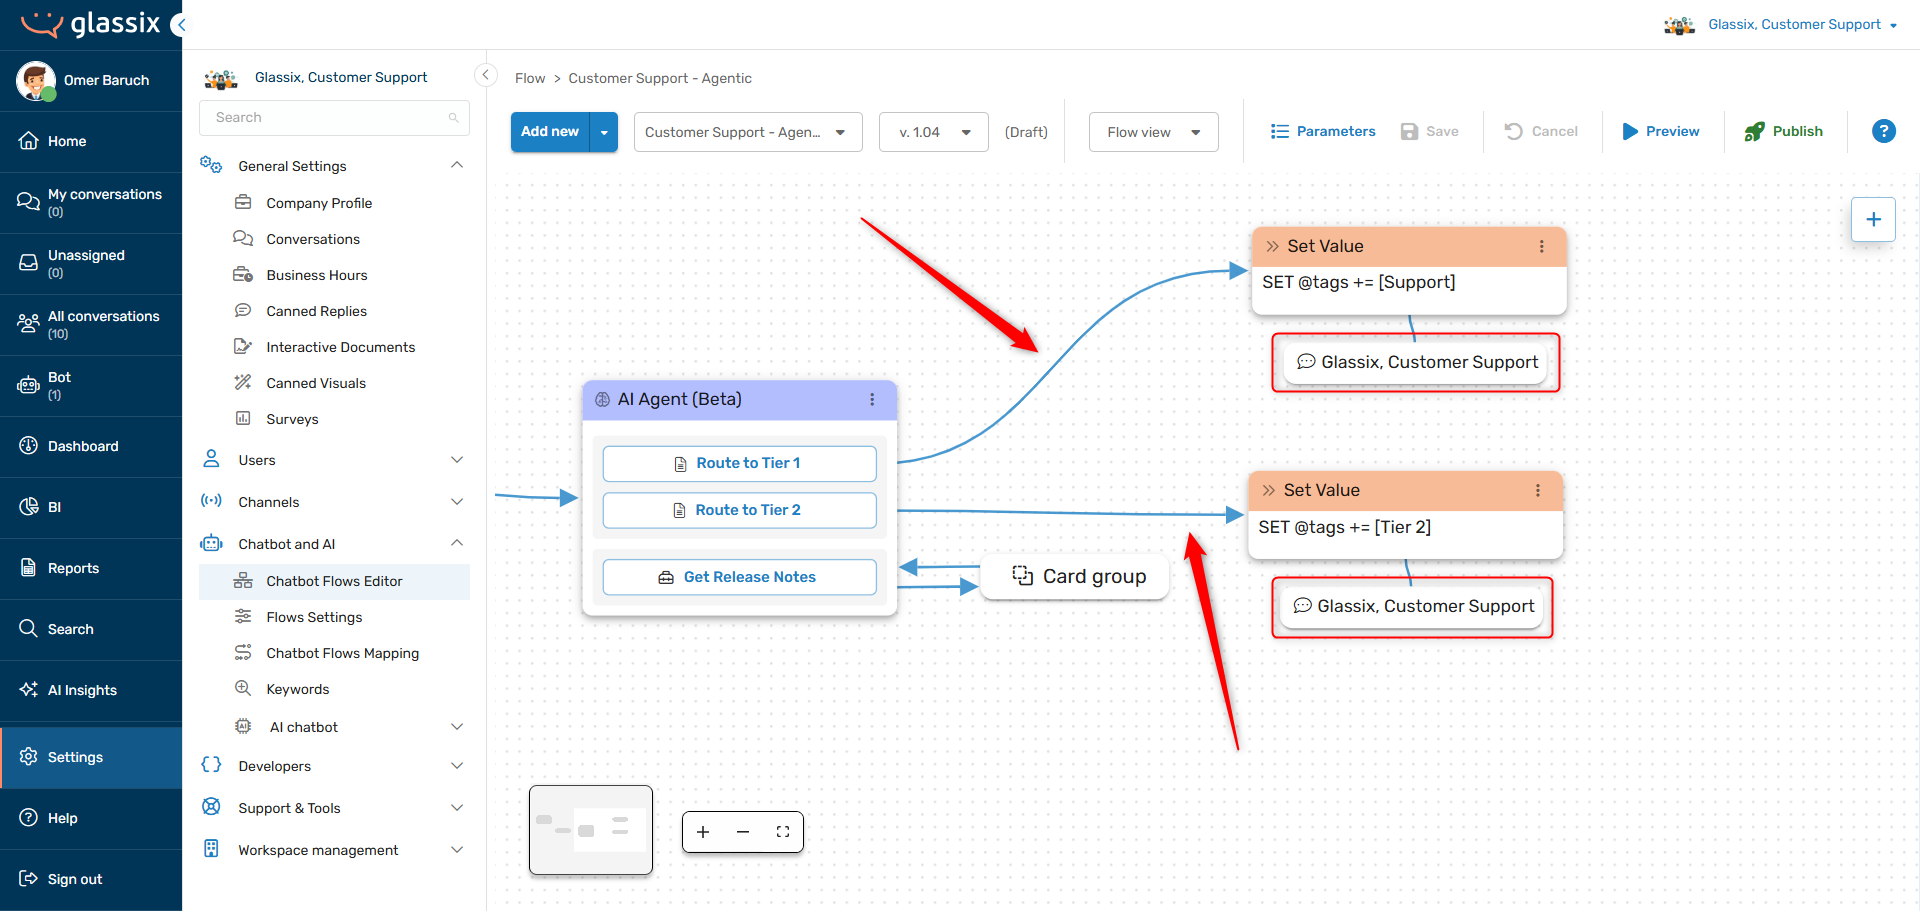Select the Get Release Notes tool
The height and width of the screenshot is (911, 1920).
tap(739, 577)
